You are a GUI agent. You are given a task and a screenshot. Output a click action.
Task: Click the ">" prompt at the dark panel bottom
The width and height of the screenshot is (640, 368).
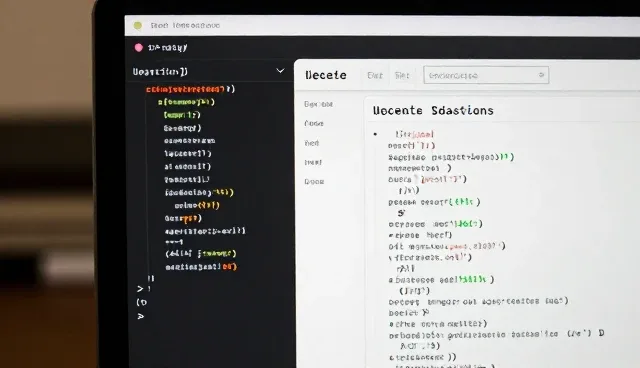pyautogui.click(x=140, y=289)
